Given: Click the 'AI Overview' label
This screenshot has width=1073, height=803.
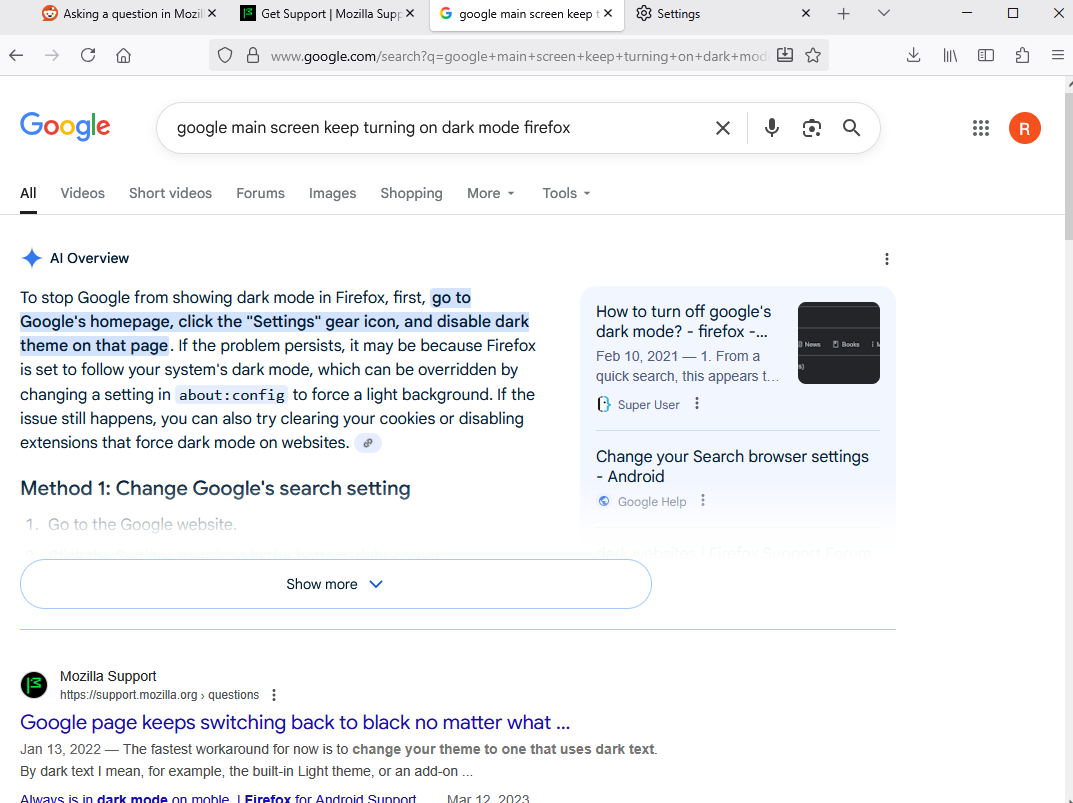Looking at the screenshot, I should [x=90, y=258].
